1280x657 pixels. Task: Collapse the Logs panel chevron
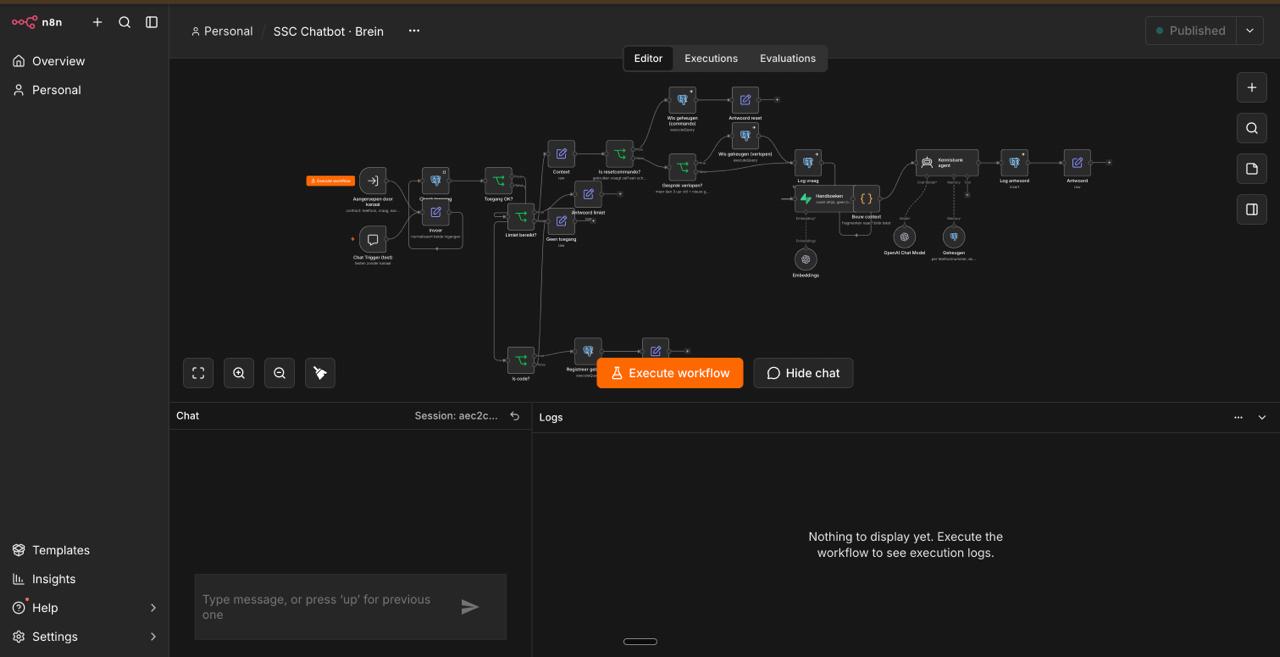tap(1262, 417)
